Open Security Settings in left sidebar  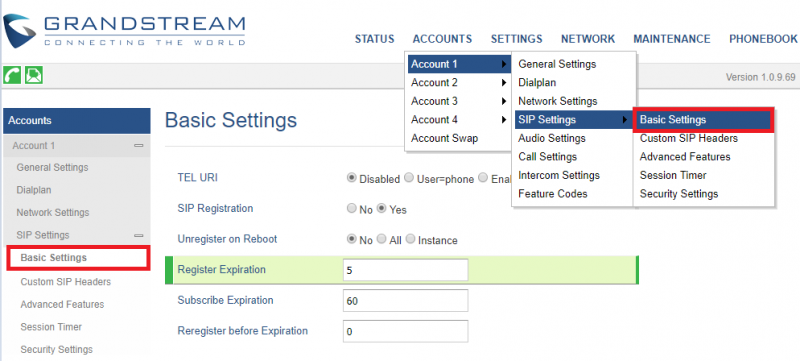pyautogui.click(x=57, y=349)
